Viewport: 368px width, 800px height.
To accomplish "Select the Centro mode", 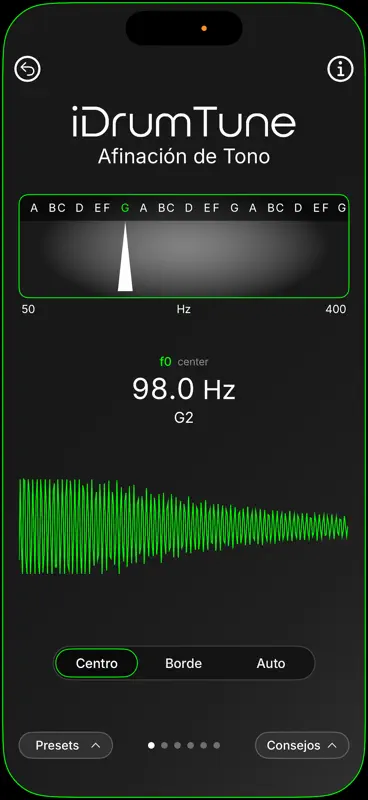I will [x=96, y=663].
